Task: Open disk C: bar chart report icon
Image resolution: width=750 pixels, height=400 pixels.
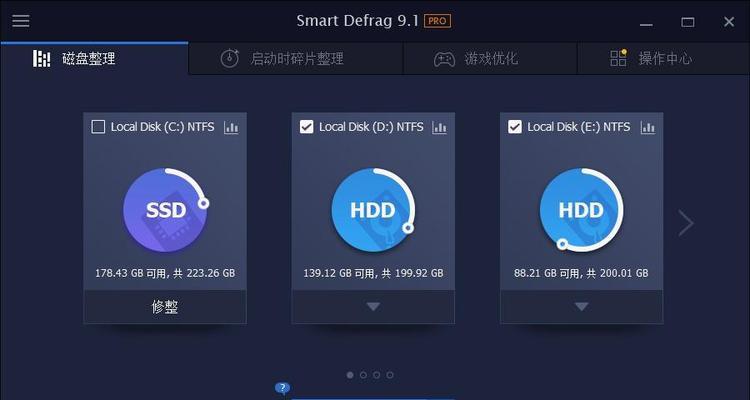Action: tap(231, 127)
